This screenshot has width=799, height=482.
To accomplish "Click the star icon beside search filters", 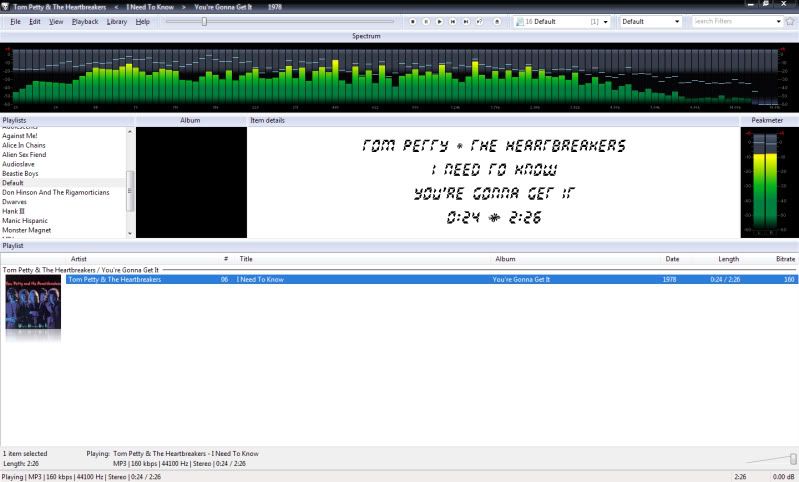I will point(790,21).
